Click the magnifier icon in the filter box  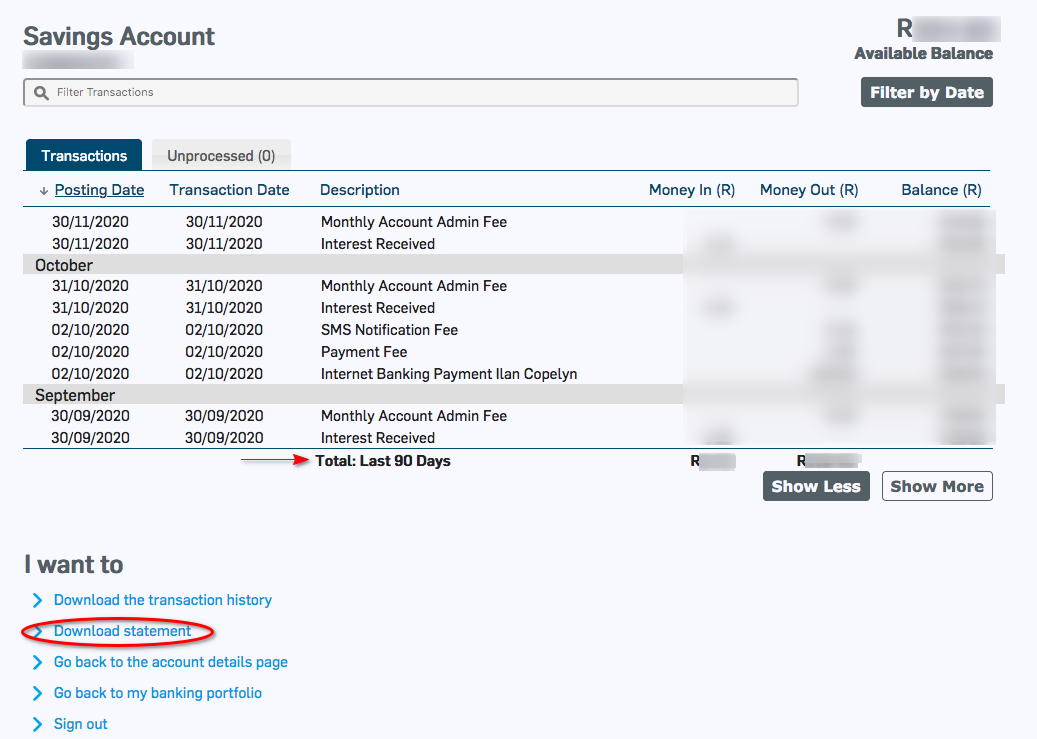click(41, 93)
